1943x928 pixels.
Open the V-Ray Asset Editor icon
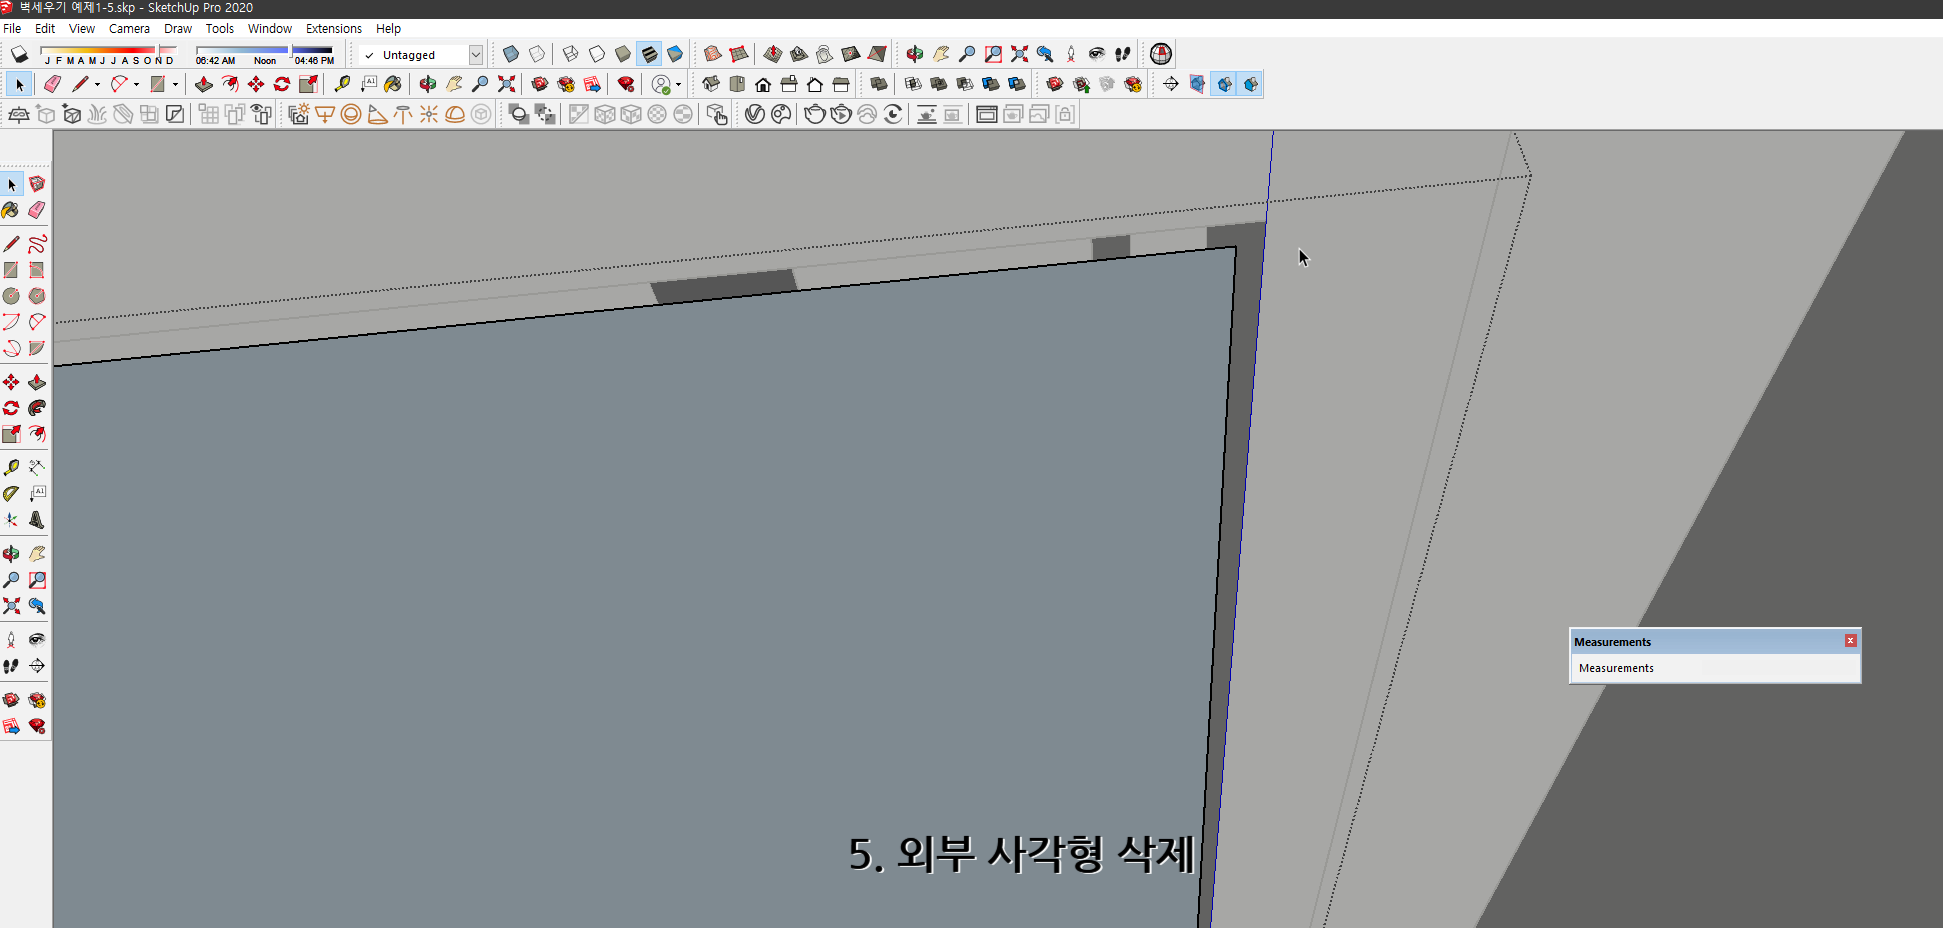tap(755, 115)
